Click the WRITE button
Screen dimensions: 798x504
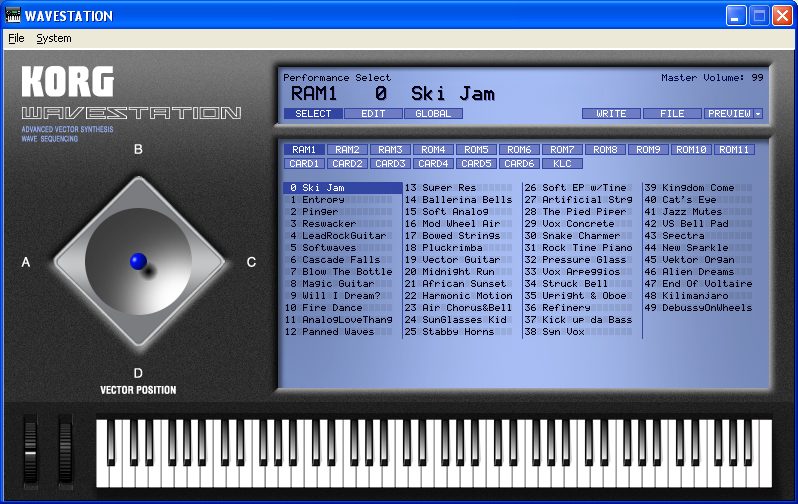pos(611,114)
